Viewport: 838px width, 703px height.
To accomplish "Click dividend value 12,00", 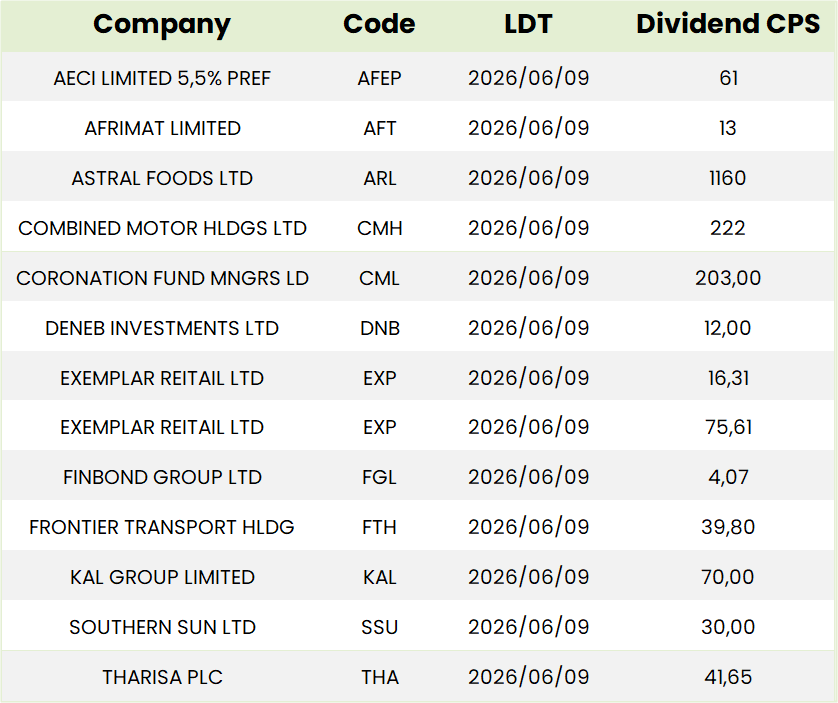I will 728,328.
